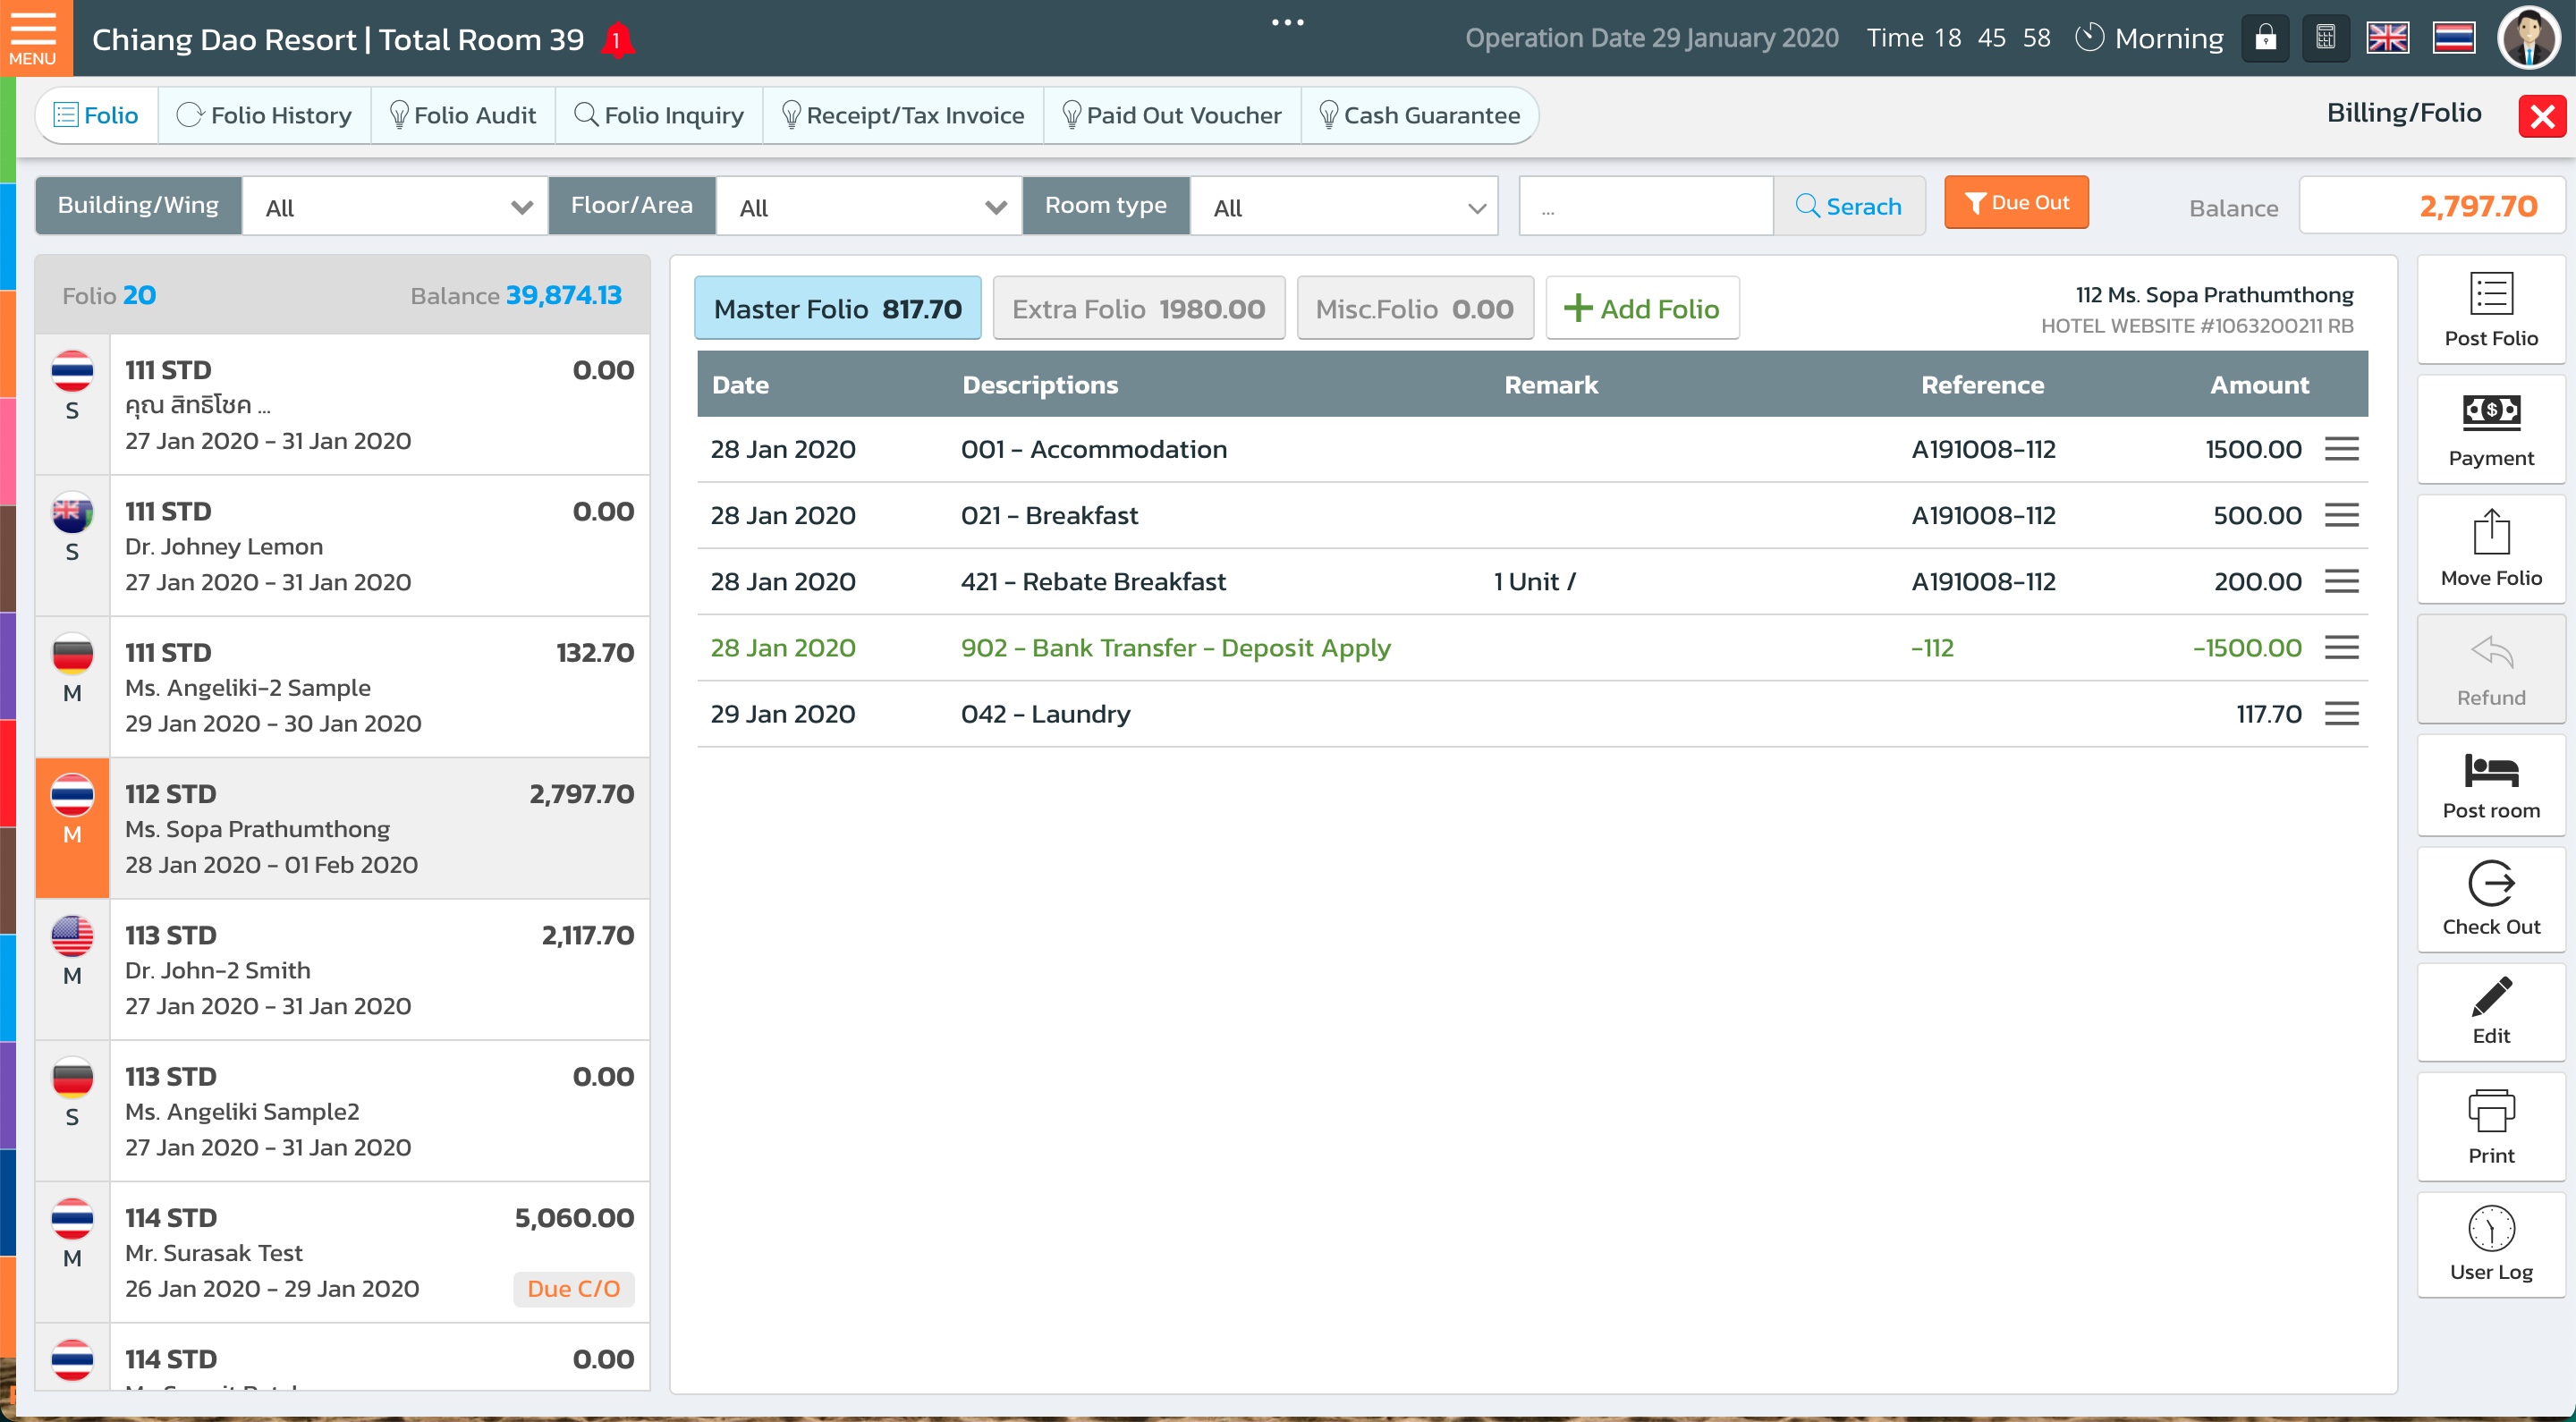Open row menu for Laundry entry
The image size is (2576, 1422).
tap(2341, 714)
